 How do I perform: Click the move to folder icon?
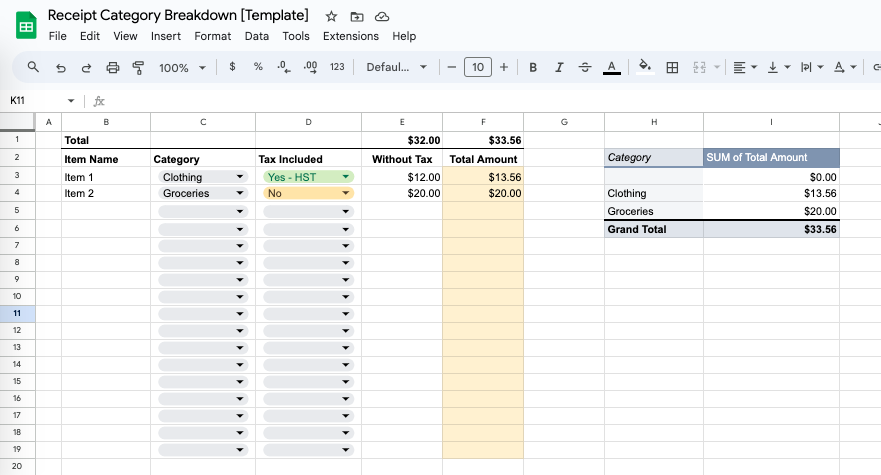tap(357, 16)
